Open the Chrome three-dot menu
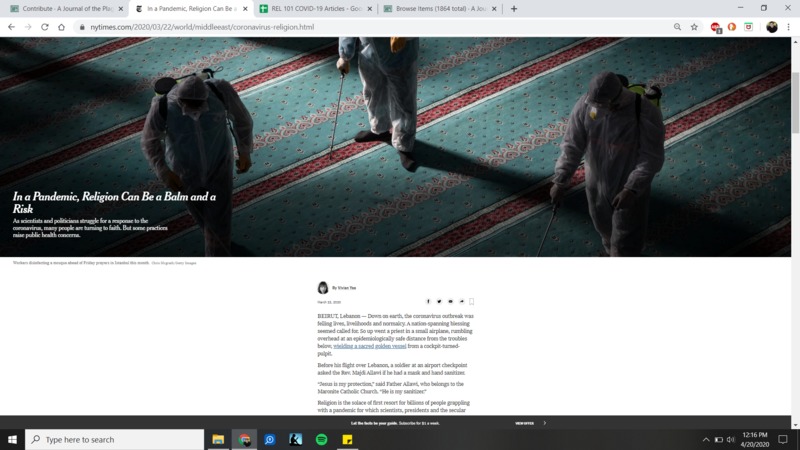The width and height of the screenshot is (800, 450). (x=789, y=27)
